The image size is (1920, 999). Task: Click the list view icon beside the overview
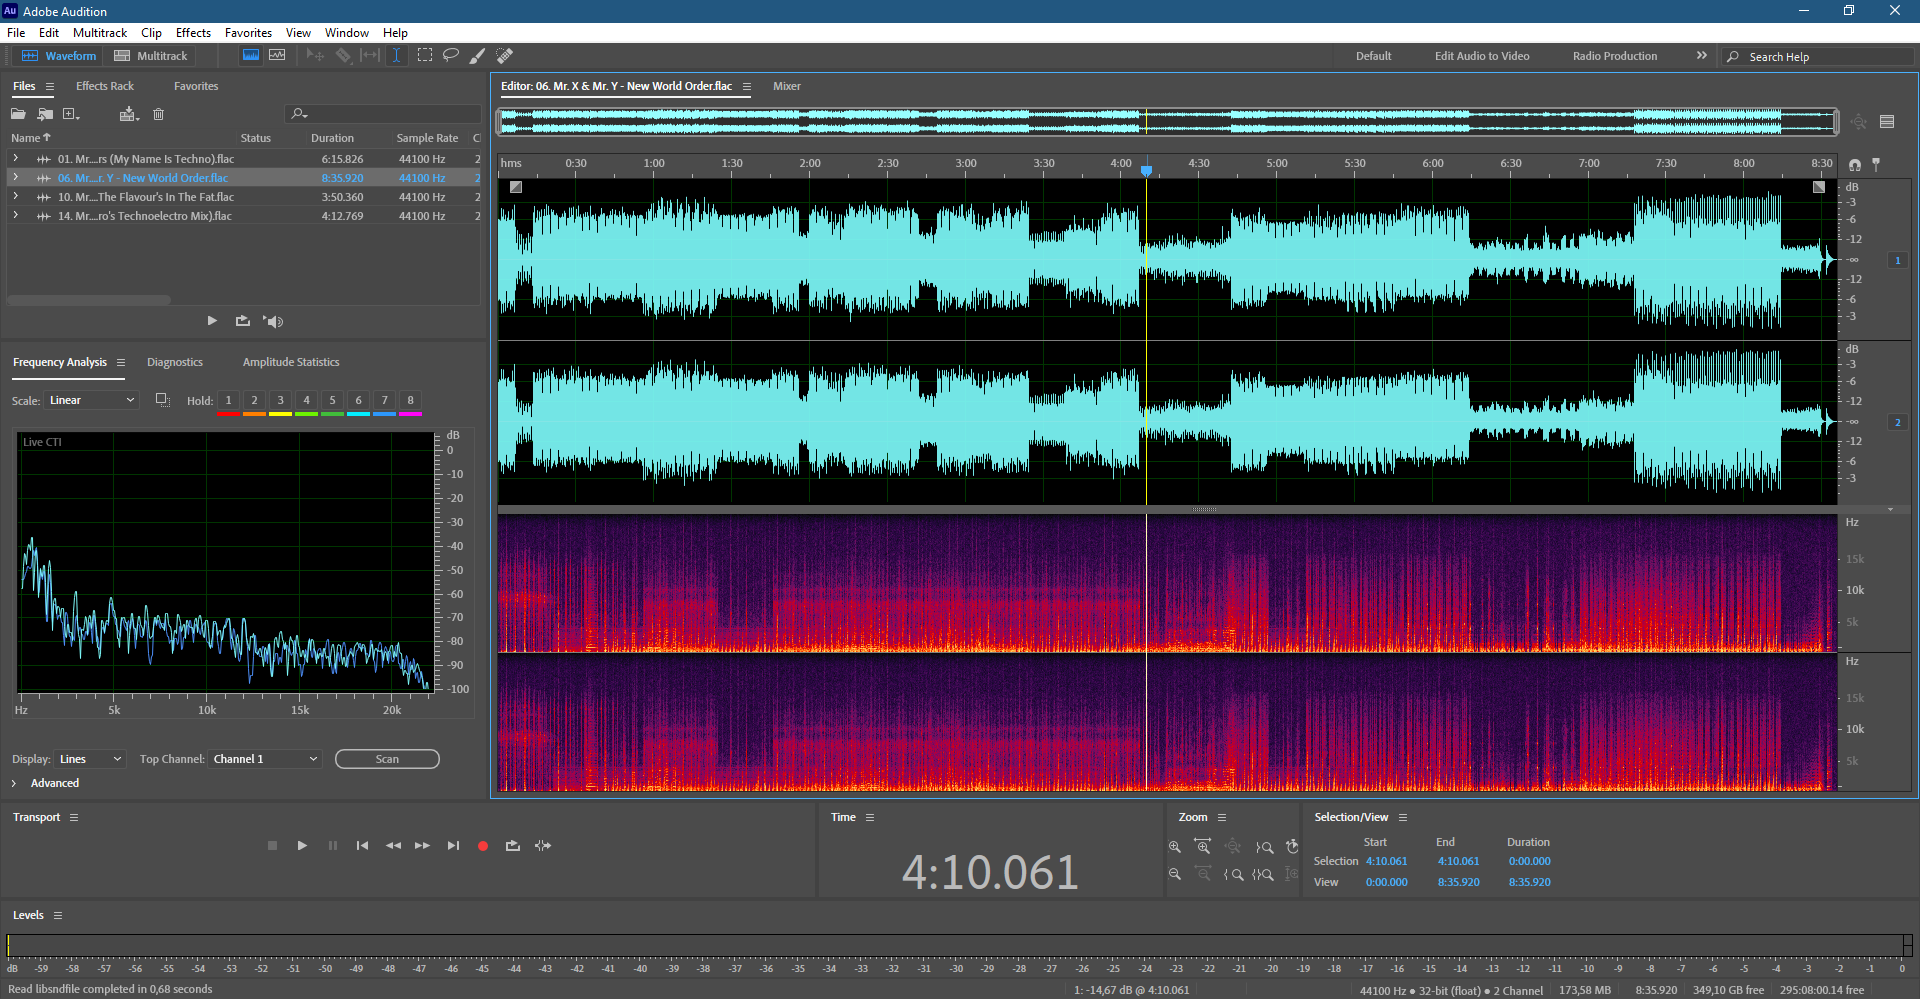tap(1887, 122)
